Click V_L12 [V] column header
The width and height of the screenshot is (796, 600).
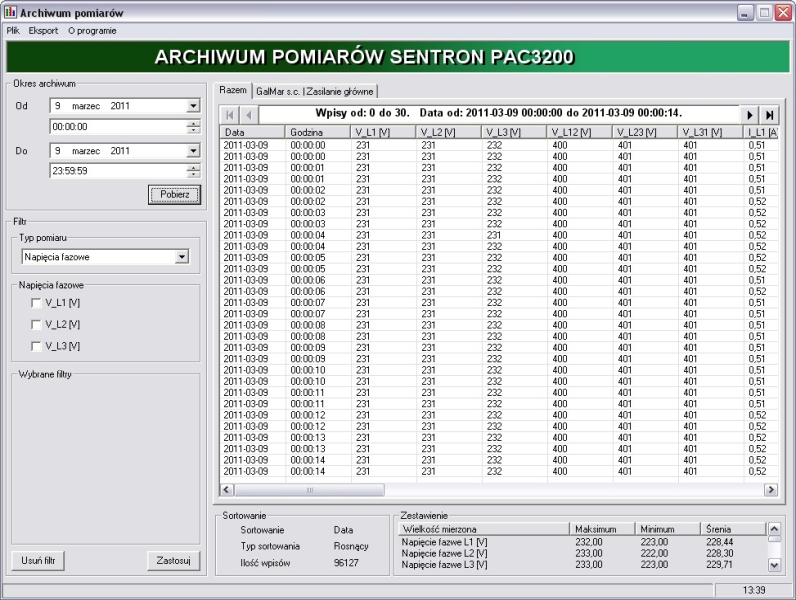[580, 132]
